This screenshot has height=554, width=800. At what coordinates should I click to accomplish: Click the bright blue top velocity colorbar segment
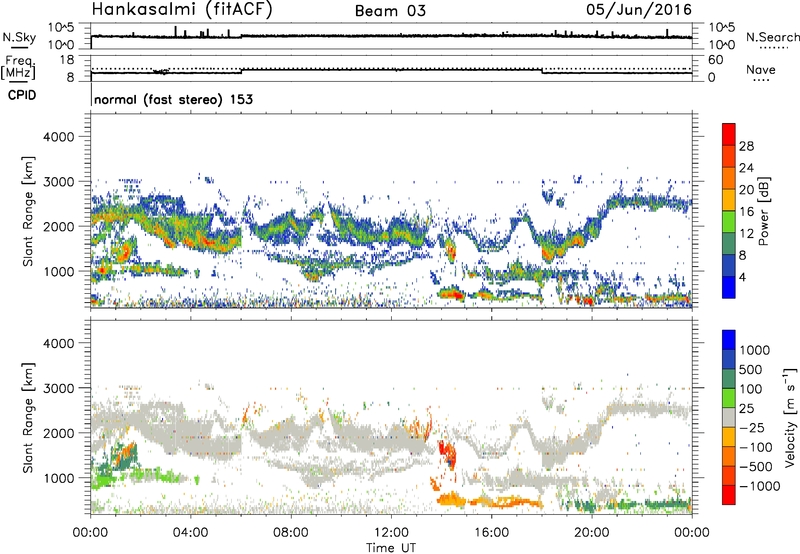729,340
